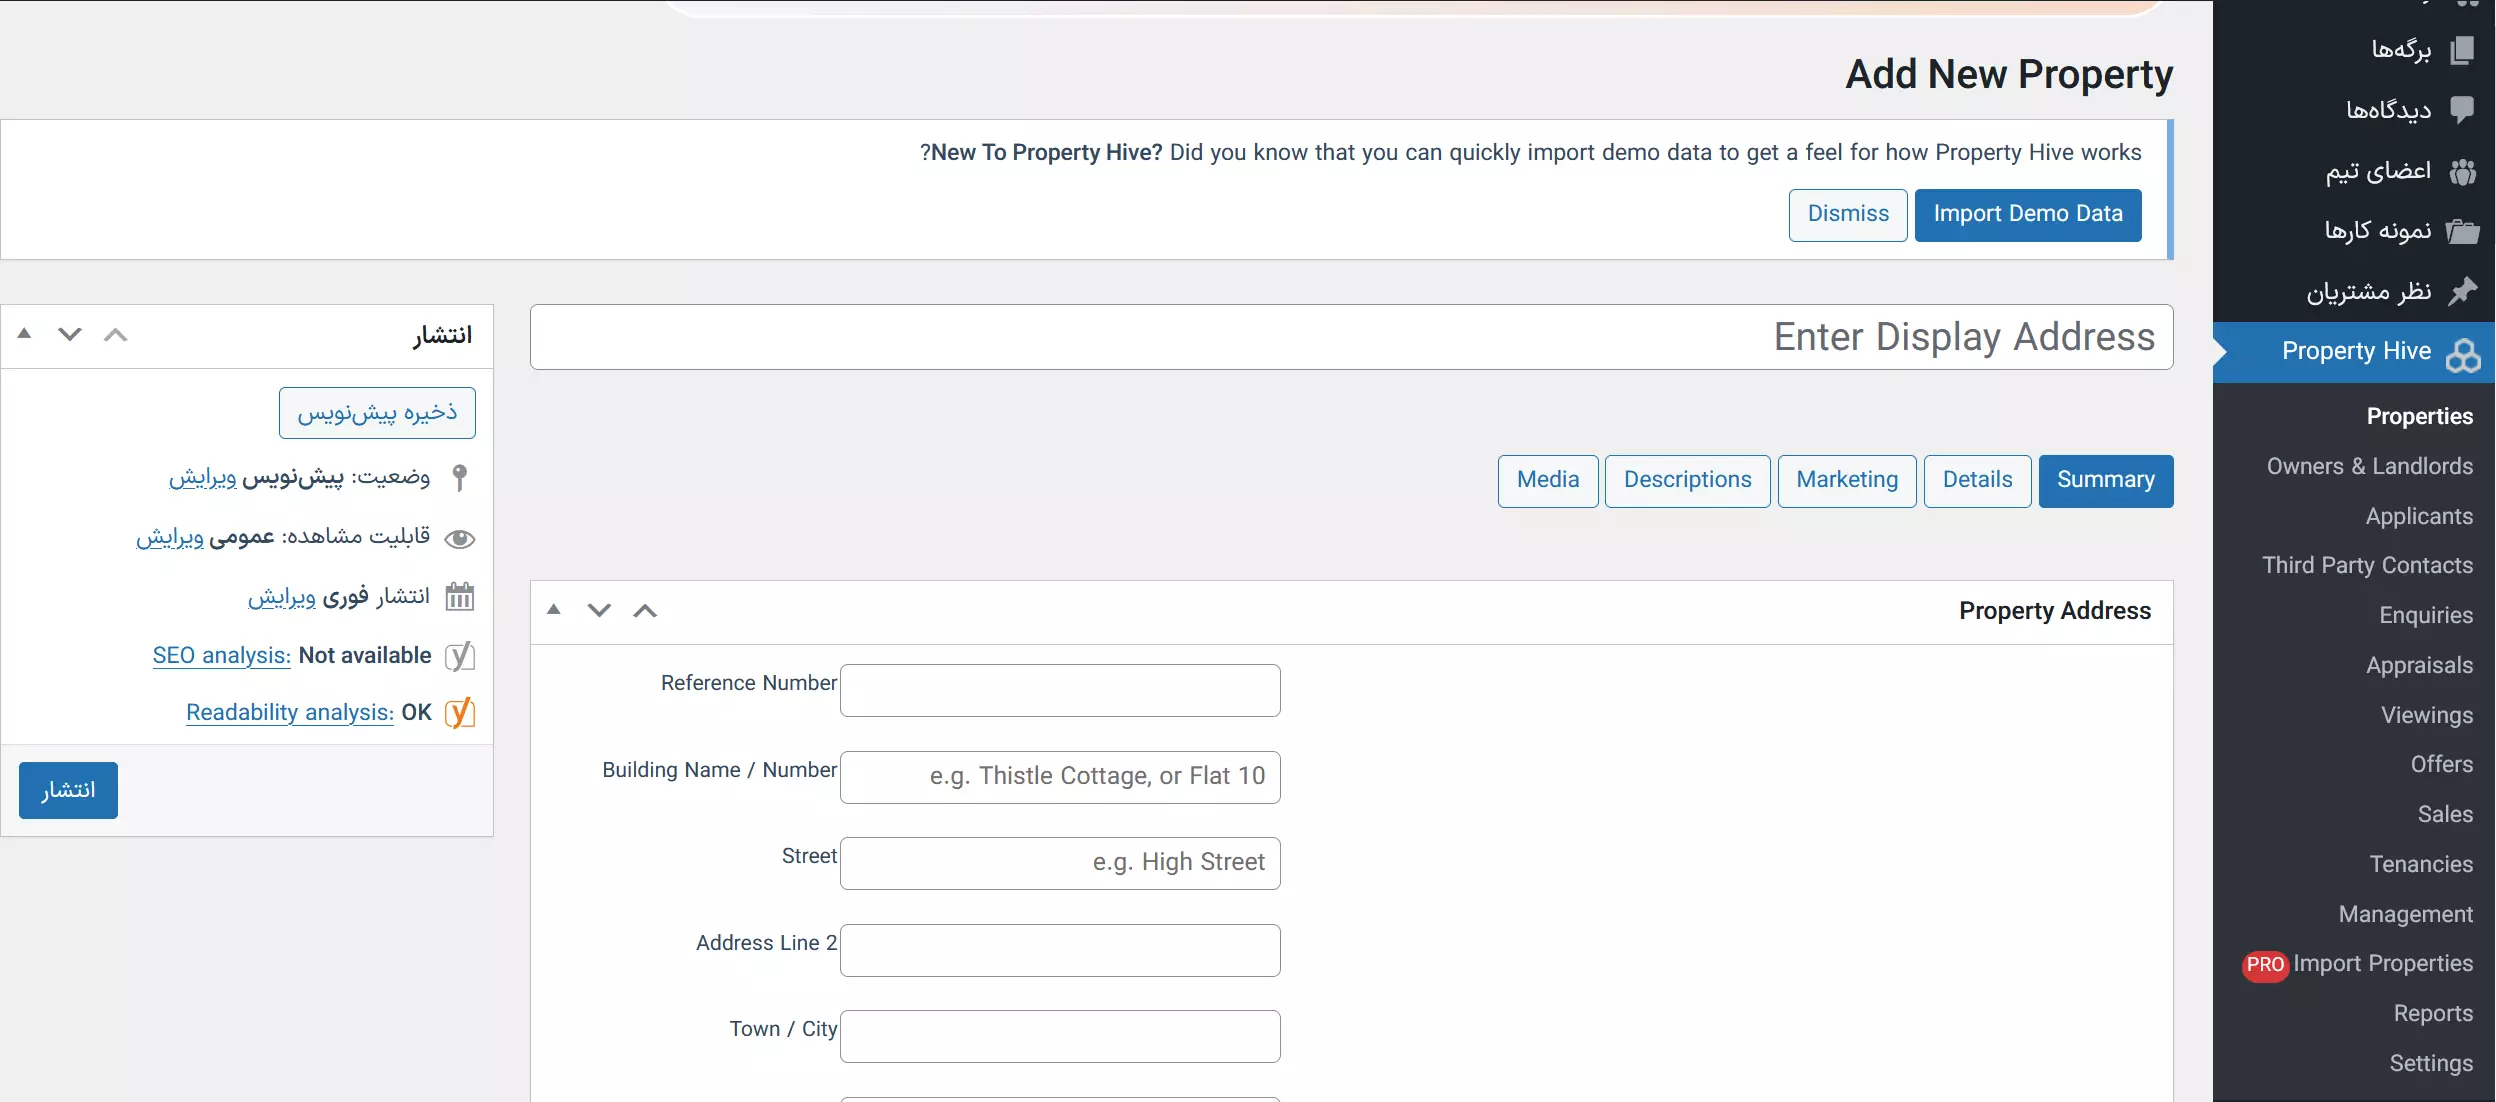
Task: Click the Property Hive logo icon
Action: [2463, 354]
